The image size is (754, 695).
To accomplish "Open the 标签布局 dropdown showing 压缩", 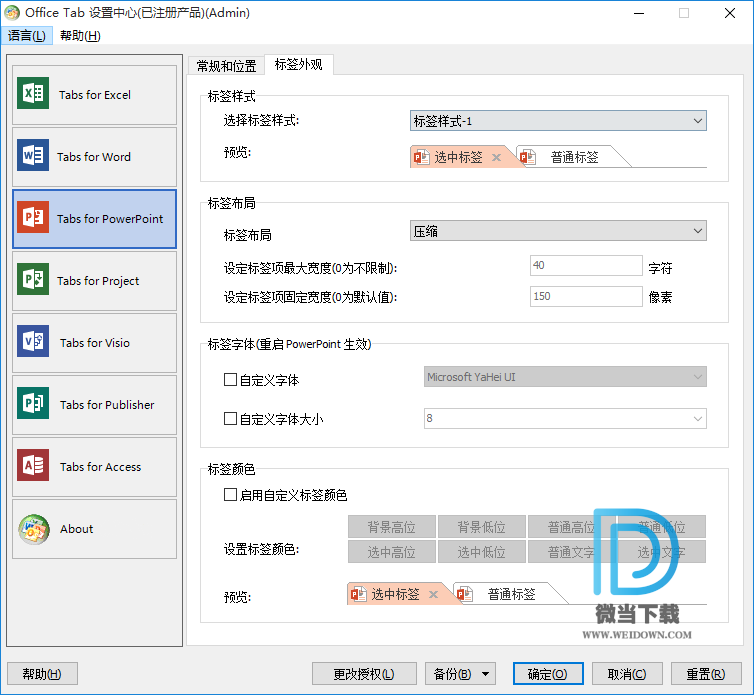I will (558, 231).
